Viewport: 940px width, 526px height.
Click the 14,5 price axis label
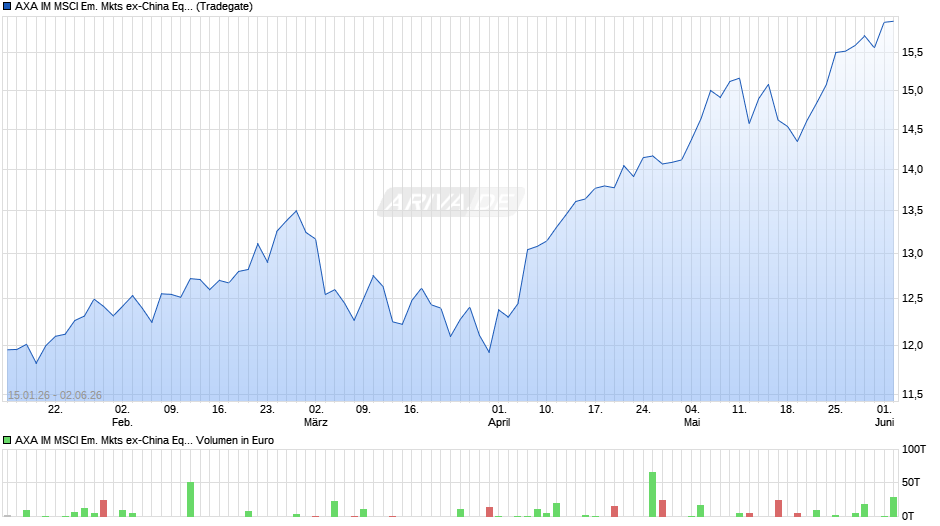[x=912, y=130]
